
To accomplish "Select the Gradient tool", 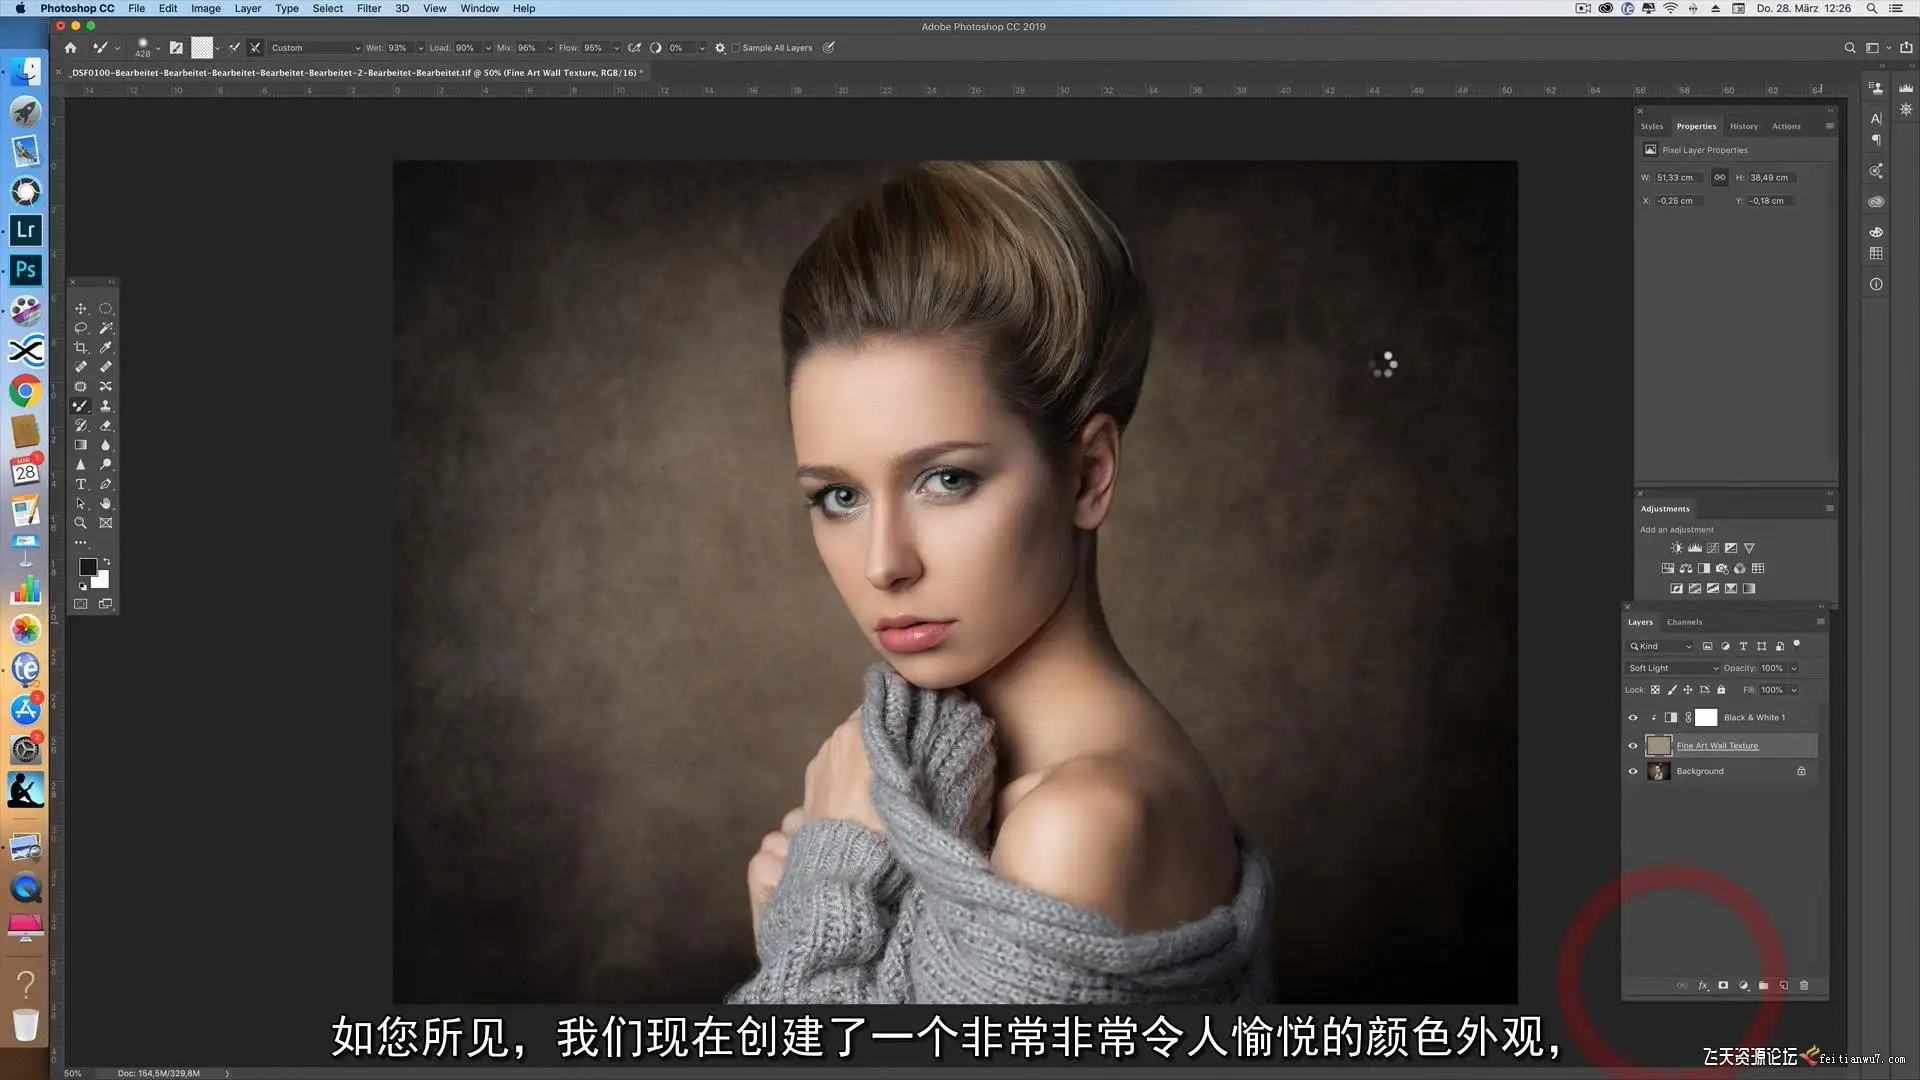I will [81, 445].
